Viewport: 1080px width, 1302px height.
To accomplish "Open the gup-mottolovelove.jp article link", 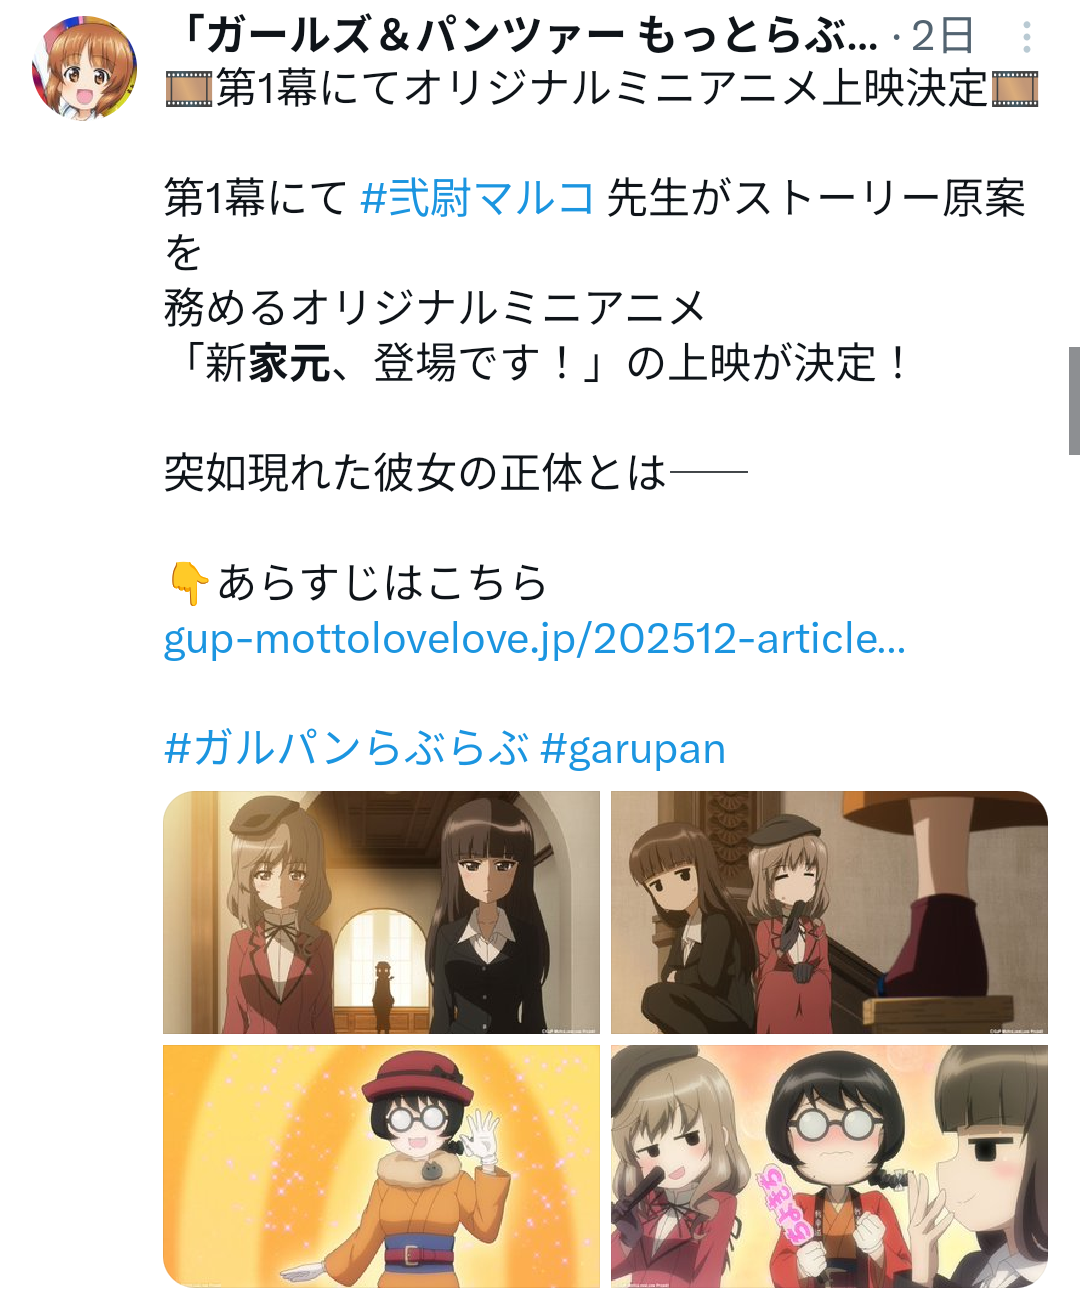I will pos(535,638).
